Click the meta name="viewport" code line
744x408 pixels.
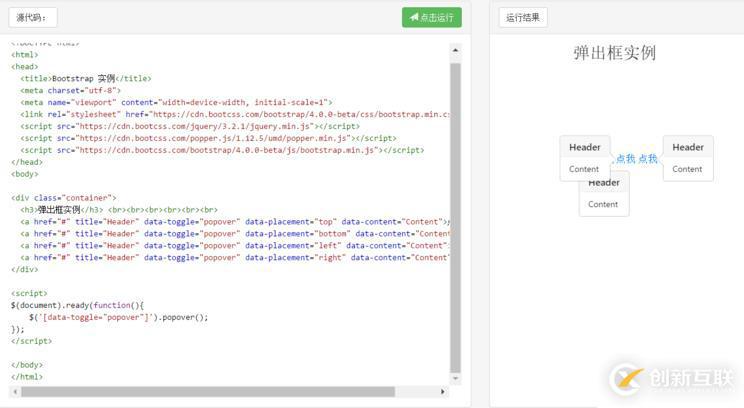(177, 102)
